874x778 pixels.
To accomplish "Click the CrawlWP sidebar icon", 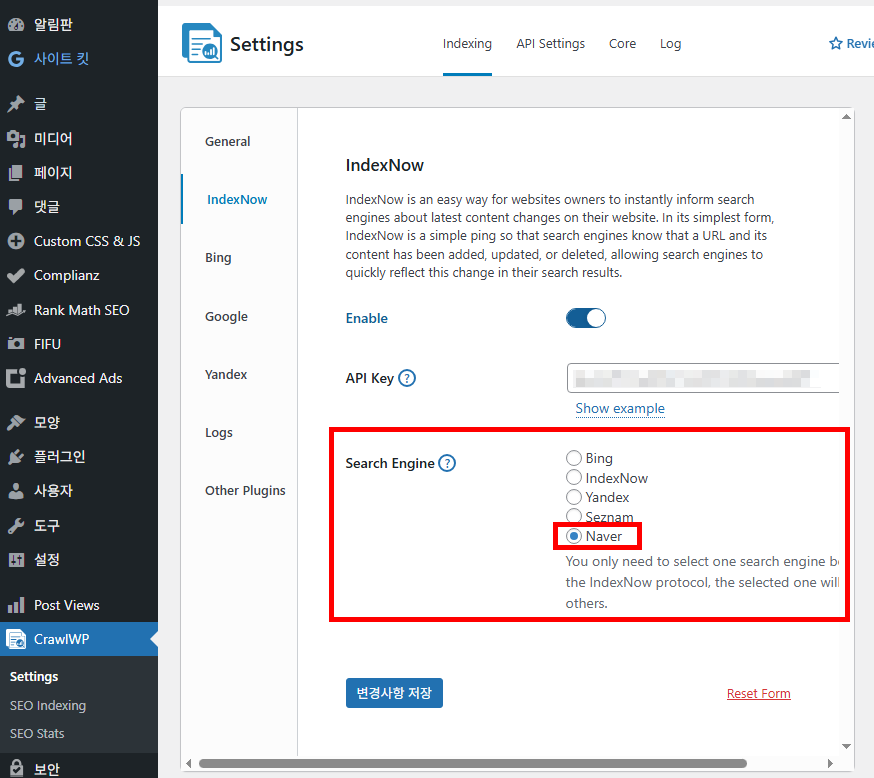I will point(16,639).
